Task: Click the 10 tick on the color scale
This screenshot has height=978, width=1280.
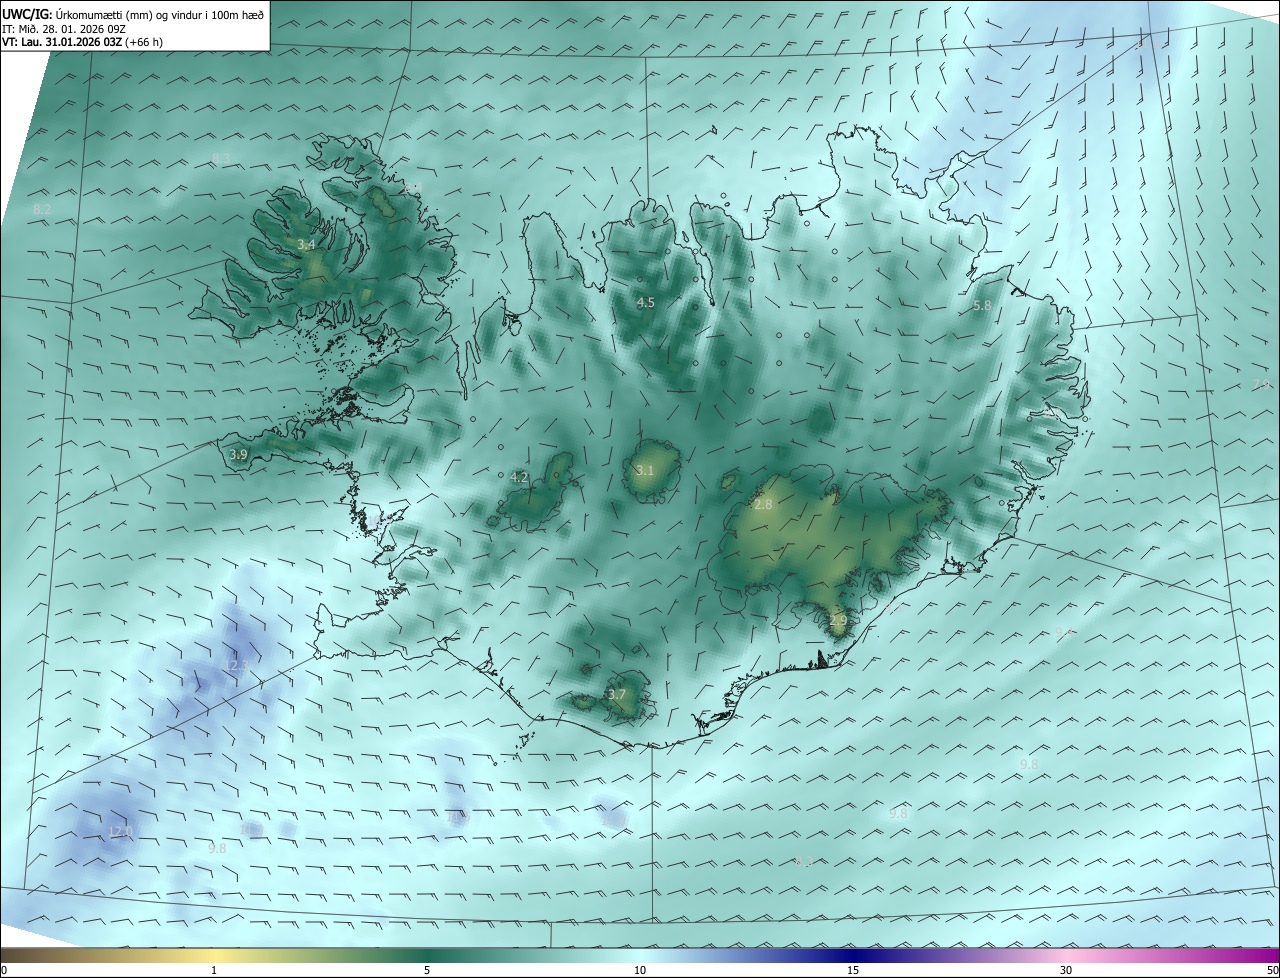Action: click(x=640, y=970)
